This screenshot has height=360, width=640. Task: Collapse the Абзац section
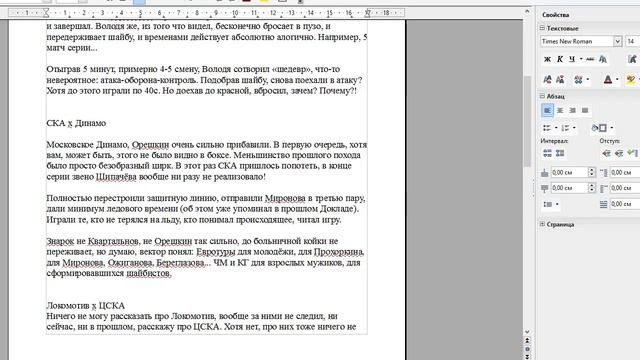(542, 96)
